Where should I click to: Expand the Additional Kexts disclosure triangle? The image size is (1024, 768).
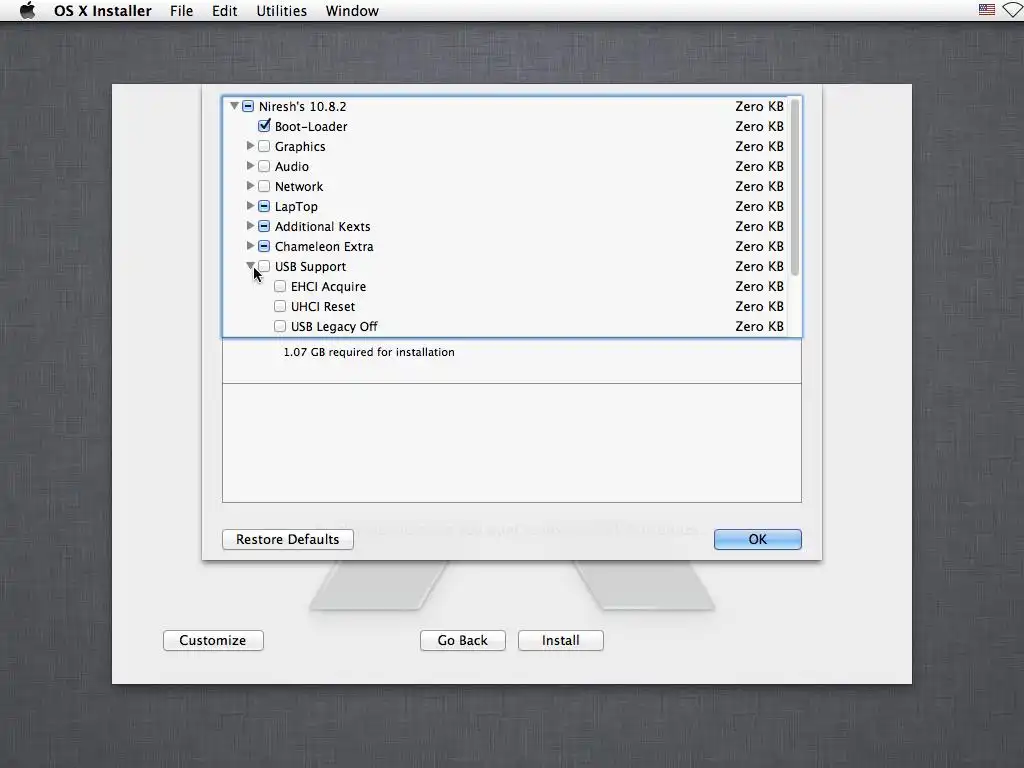pos(250,226)
